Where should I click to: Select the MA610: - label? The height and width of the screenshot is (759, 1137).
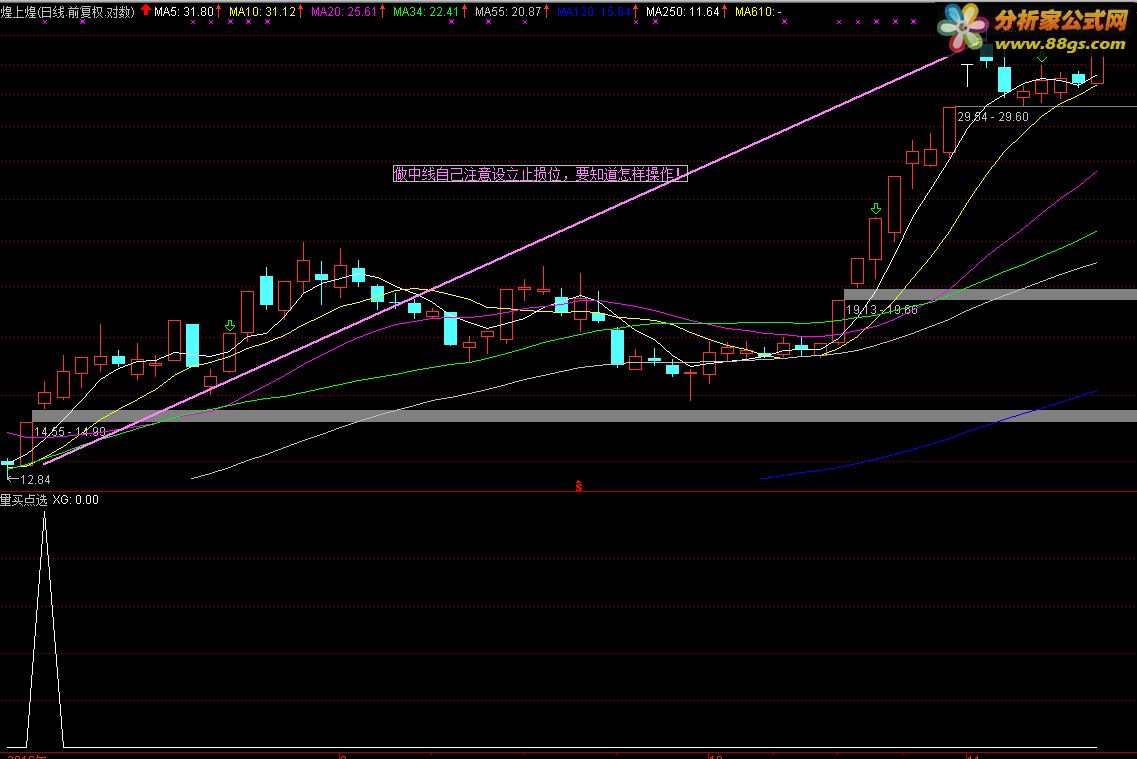pyautogui.click(x=758, y=12)
